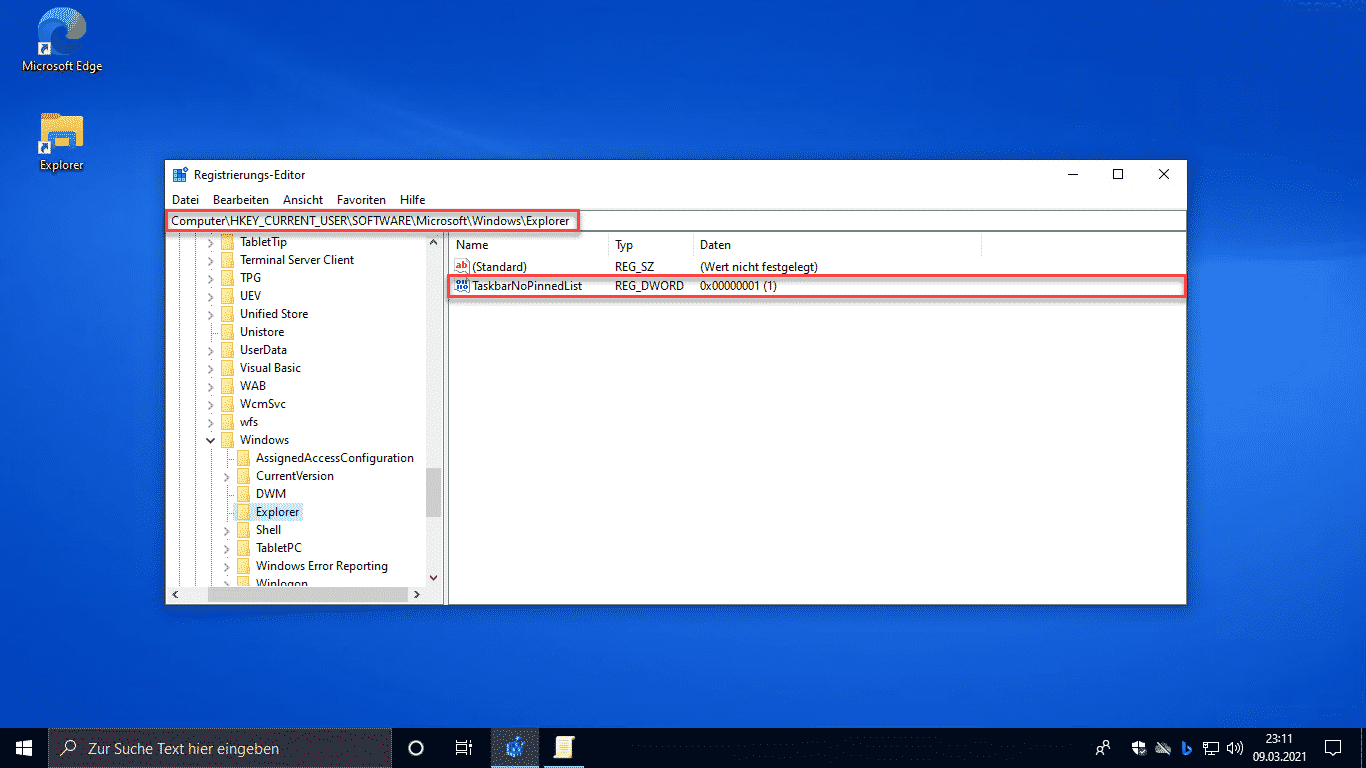Click the REG_DWORD type cell
The width and height of the screenshot is (1366, 768).
click(x=649, y=286)
